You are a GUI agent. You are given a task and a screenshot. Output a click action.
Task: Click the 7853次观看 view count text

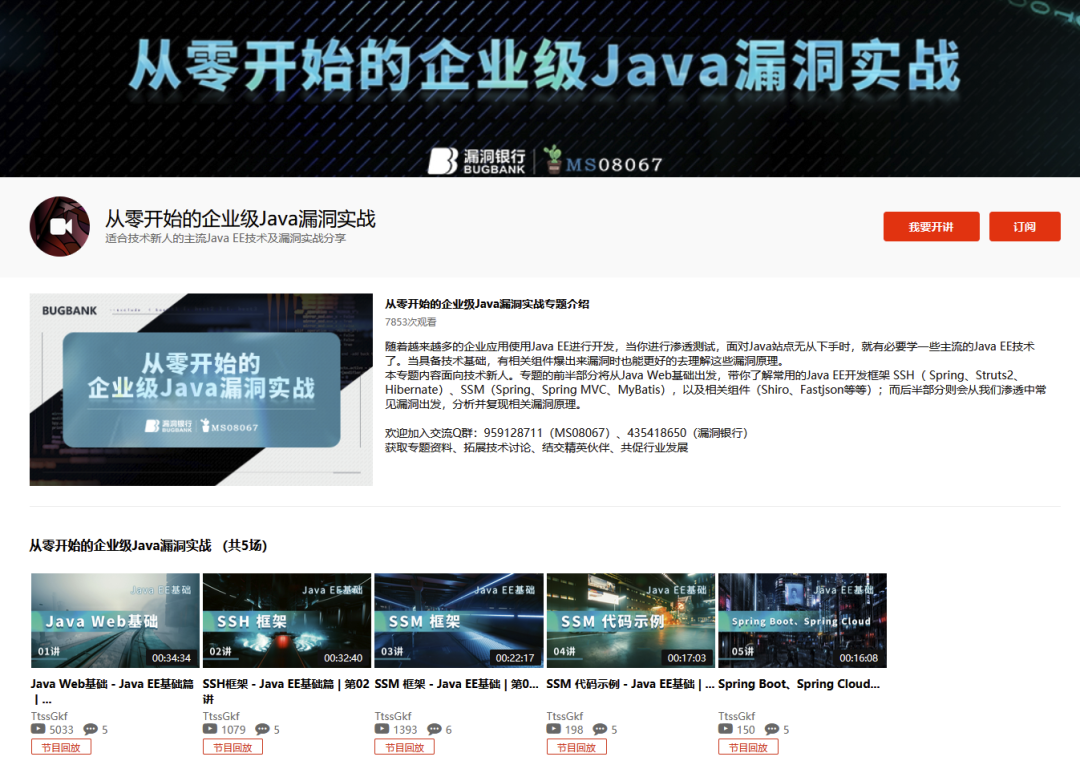(x=411, y=322)
